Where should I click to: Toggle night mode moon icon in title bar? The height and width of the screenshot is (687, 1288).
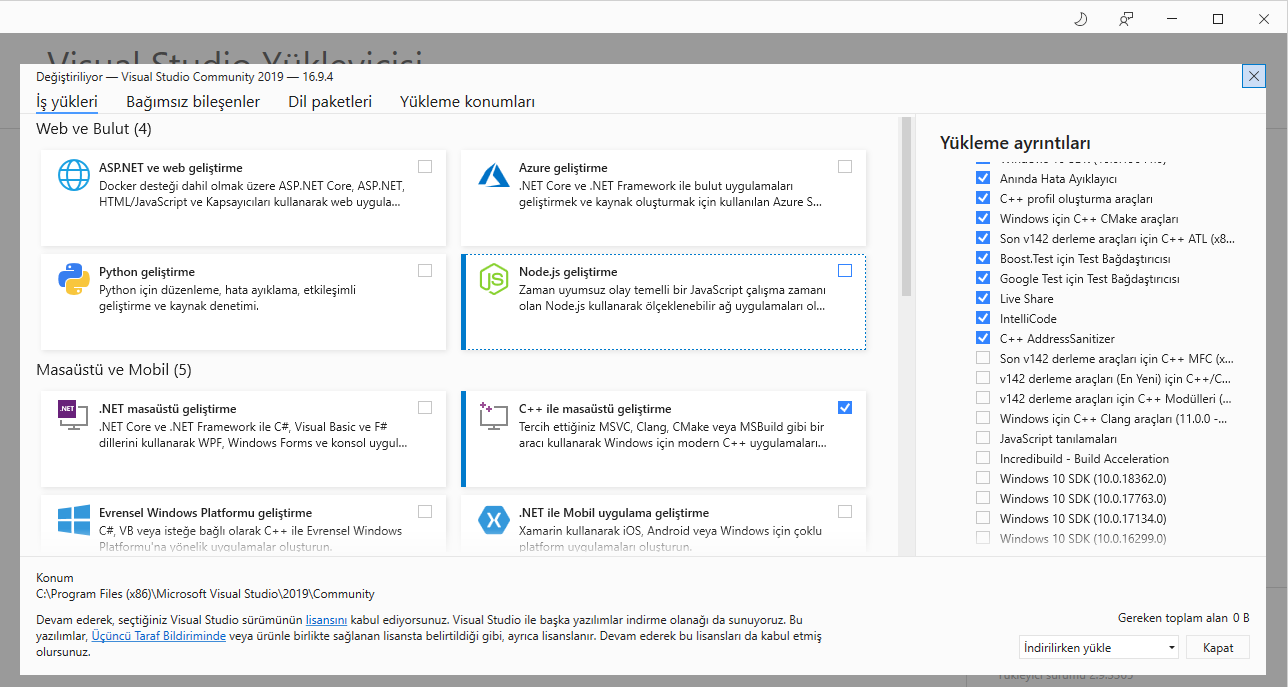click(x=1080, y=19)
